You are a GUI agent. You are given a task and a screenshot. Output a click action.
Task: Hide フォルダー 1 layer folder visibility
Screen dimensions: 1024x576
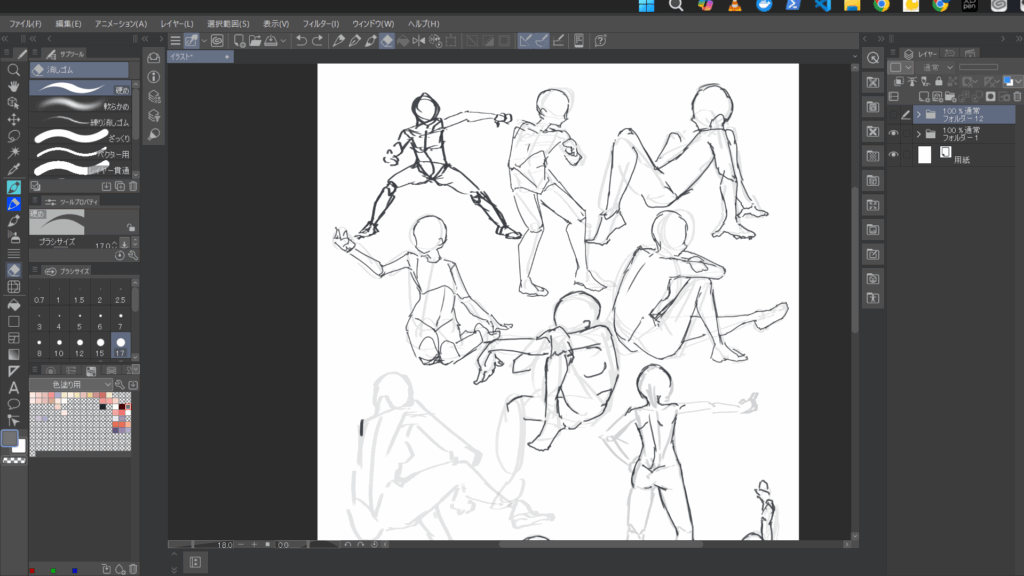[894, 133]
